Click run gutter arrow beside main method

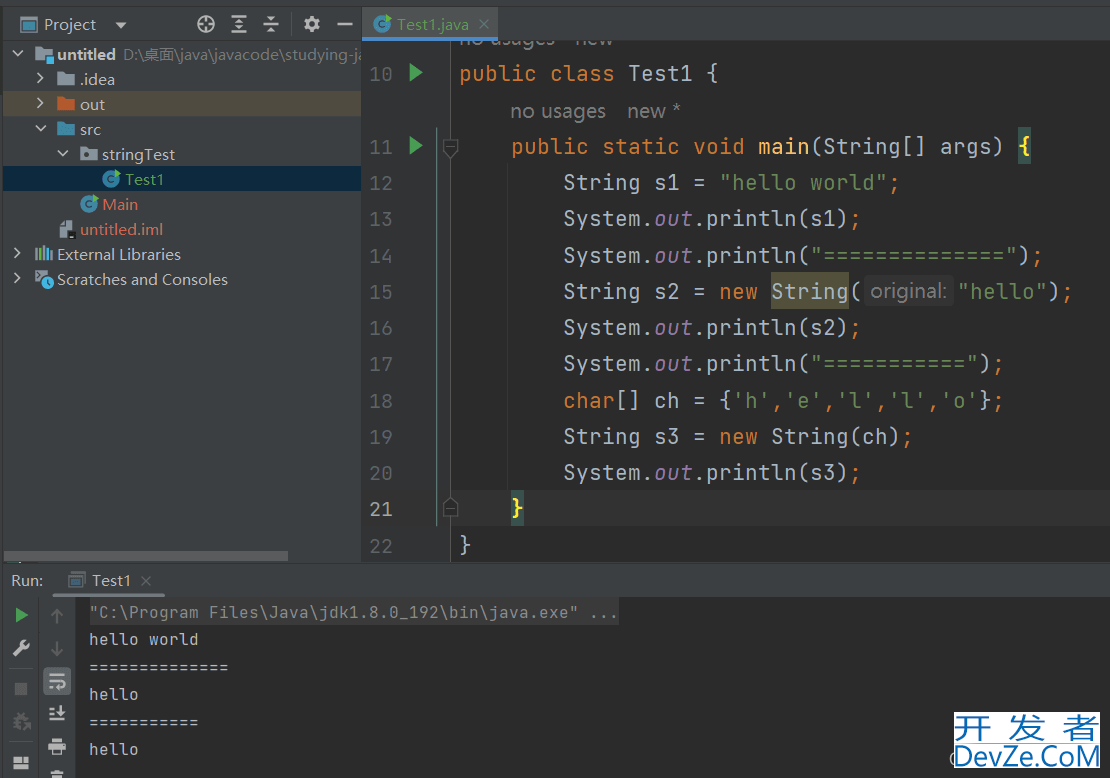(x=416, y=147)
